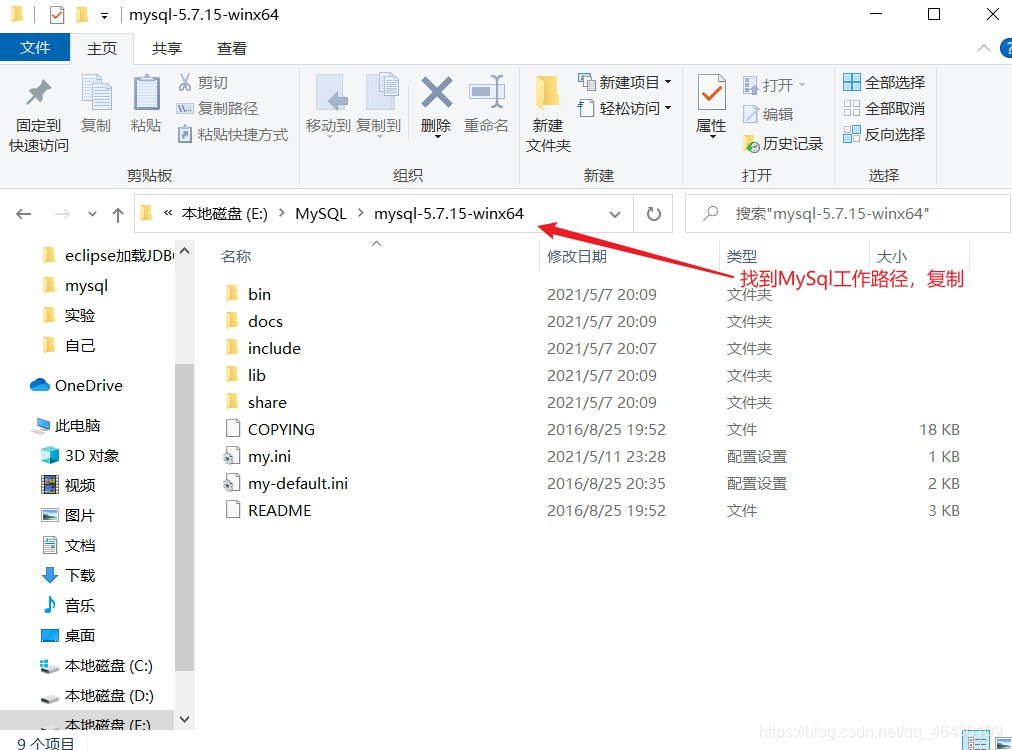Click the Rename (重命名) icon
This screenshot has width=1012, height=750.
(487, 92)
